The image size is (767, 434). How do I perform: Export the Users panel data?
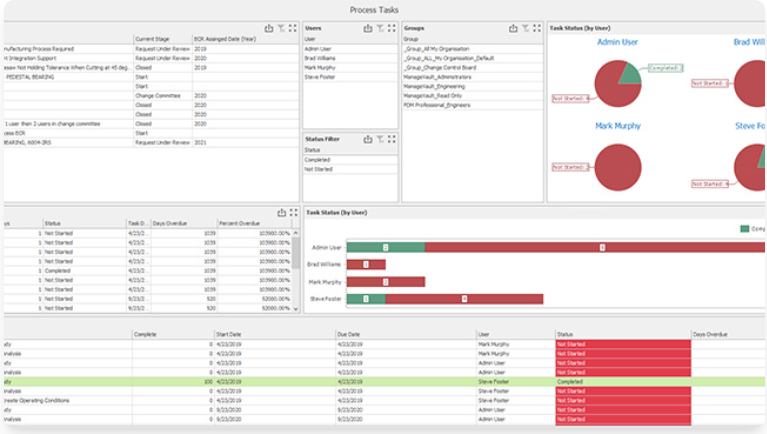tap(368, 28)
